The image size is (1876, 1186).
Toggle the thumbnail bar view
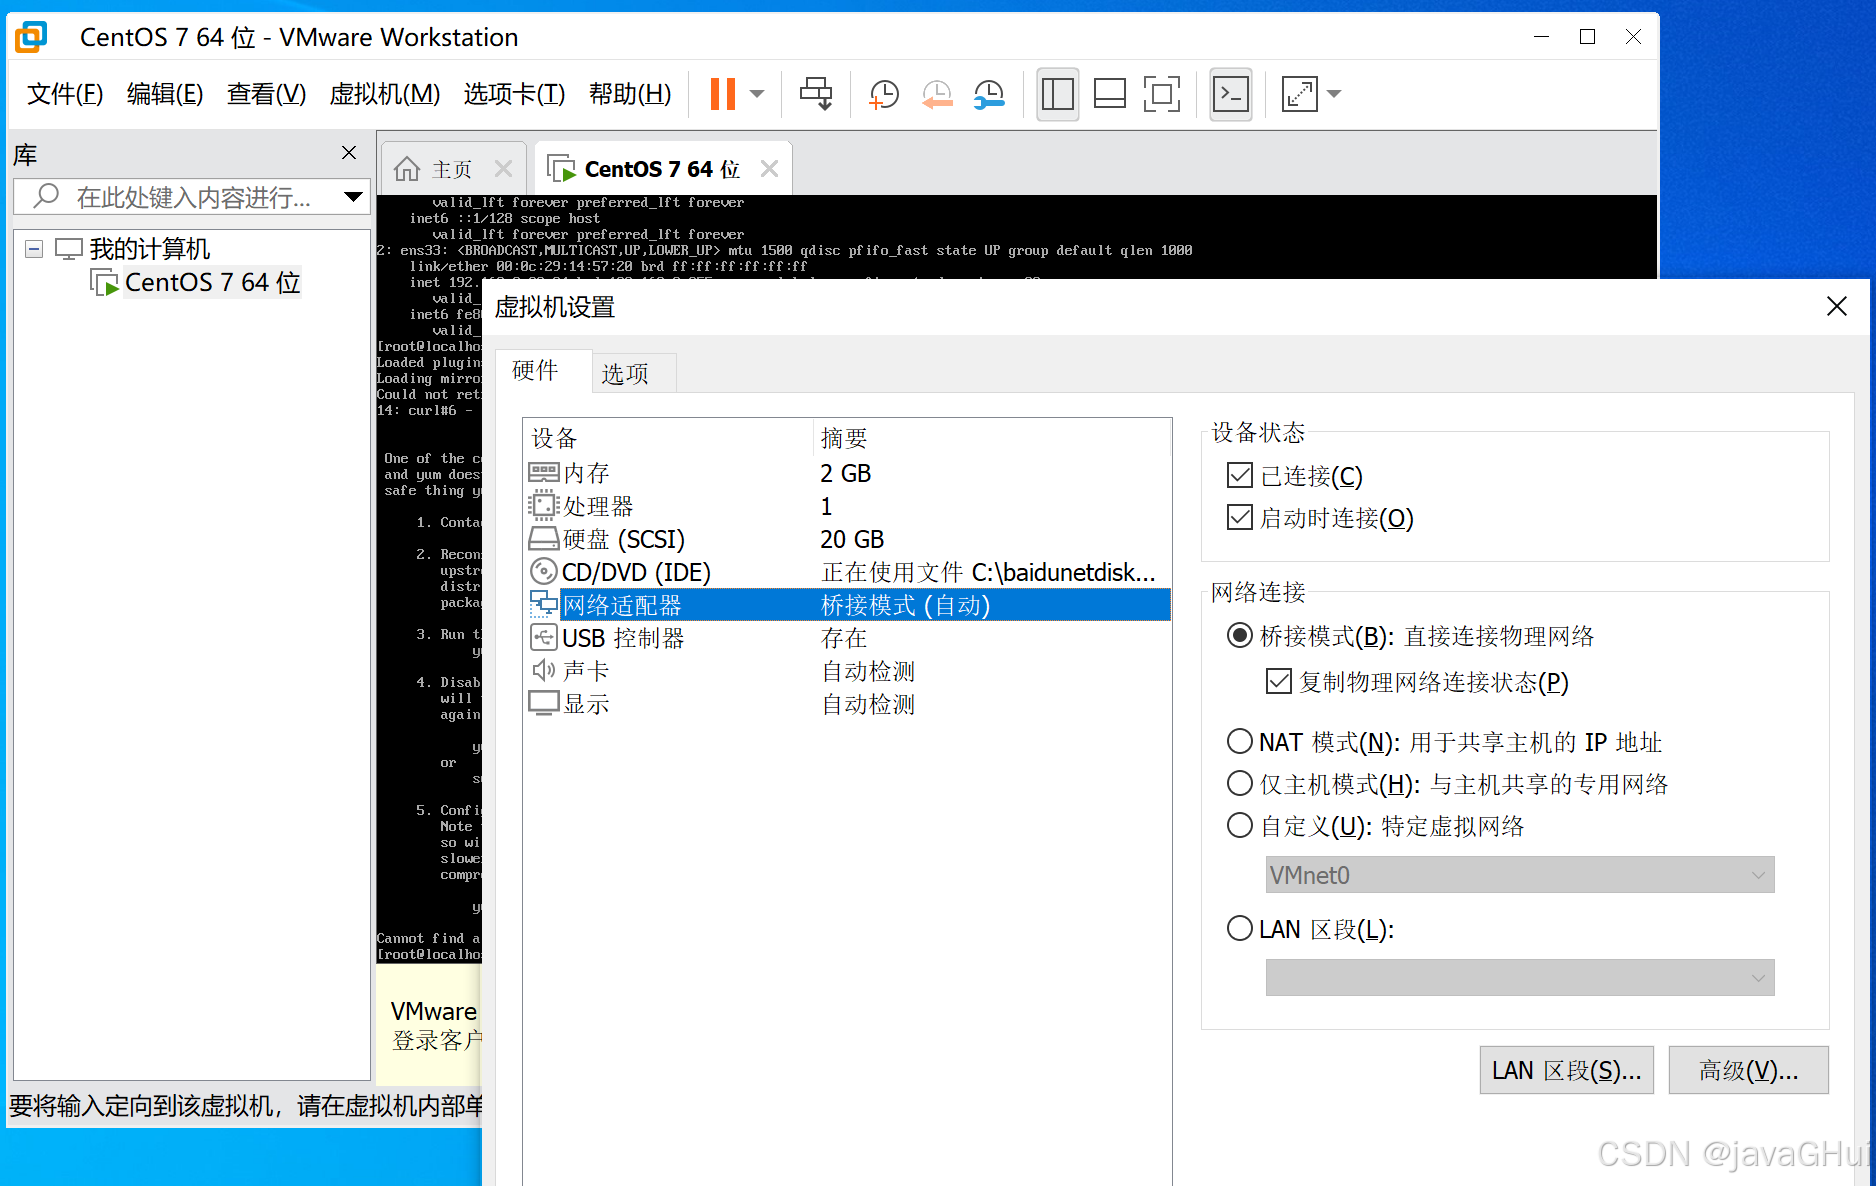coord(1110,94)
